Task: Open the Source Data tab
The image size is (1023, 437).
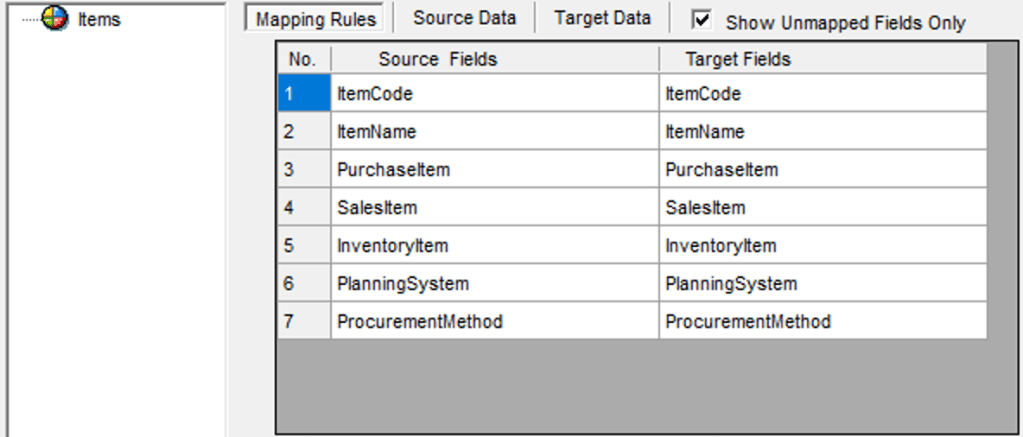Action: pos(464,18)
